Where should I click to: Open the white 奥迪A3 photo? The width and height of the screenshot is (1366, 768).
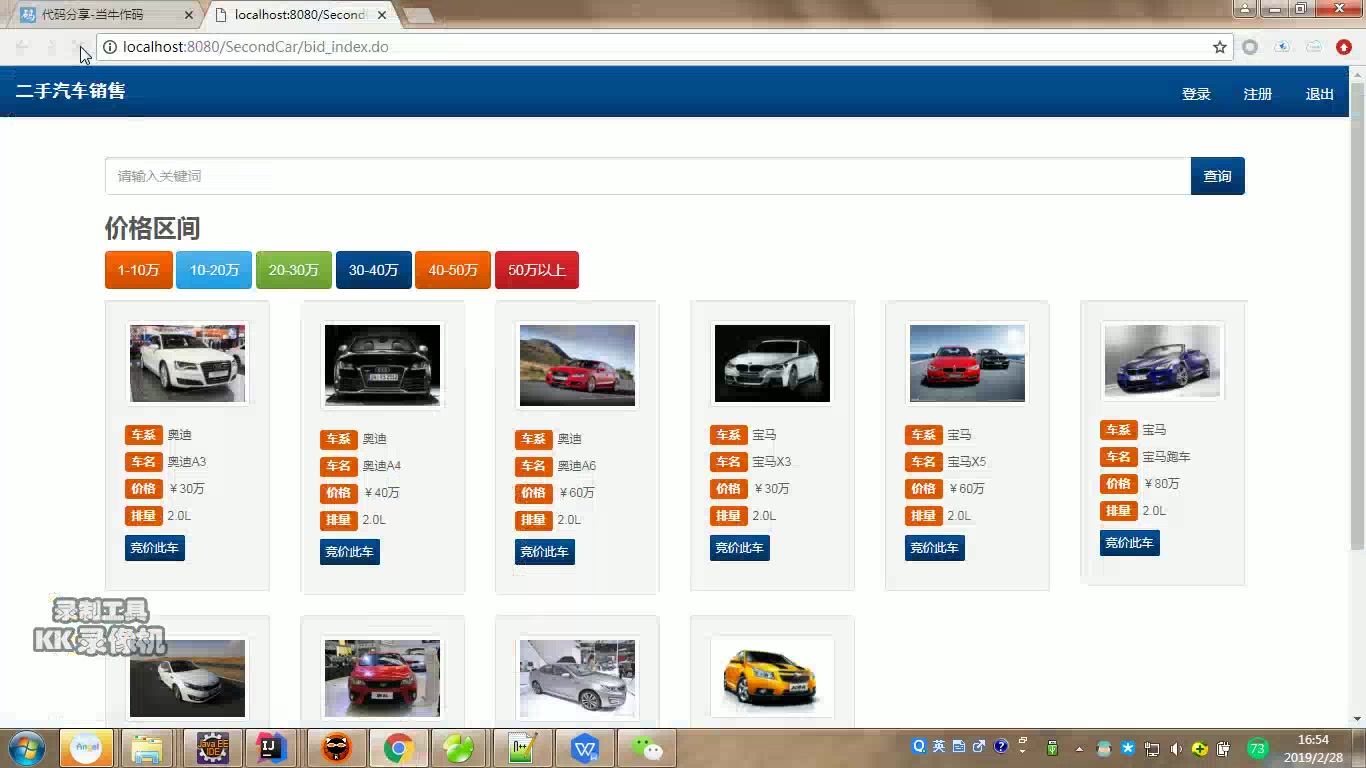(187, 364)
